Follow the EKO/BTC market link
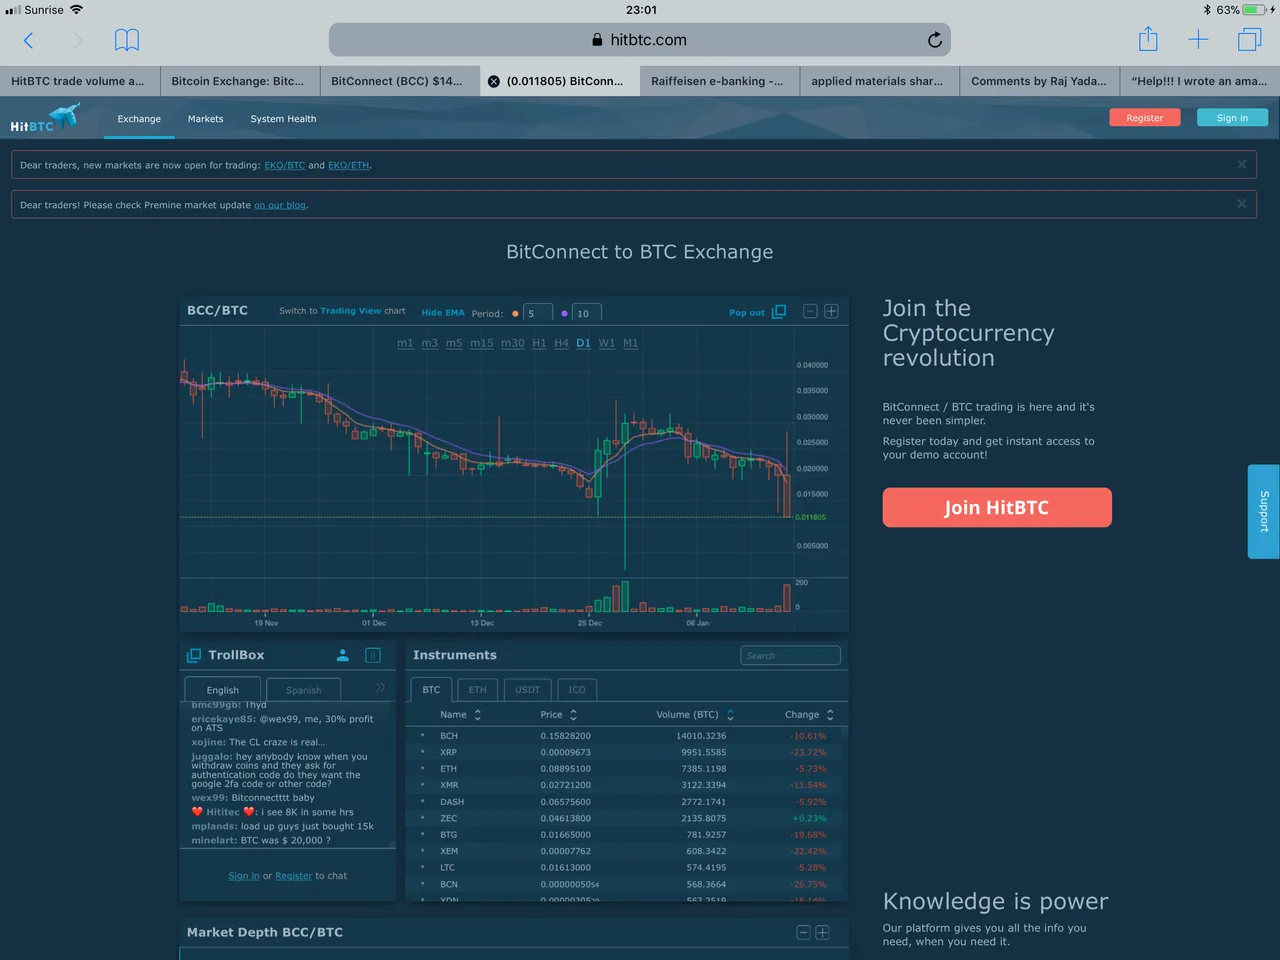This screenshot has width=1280, height=960. click(x=285, y=165)
